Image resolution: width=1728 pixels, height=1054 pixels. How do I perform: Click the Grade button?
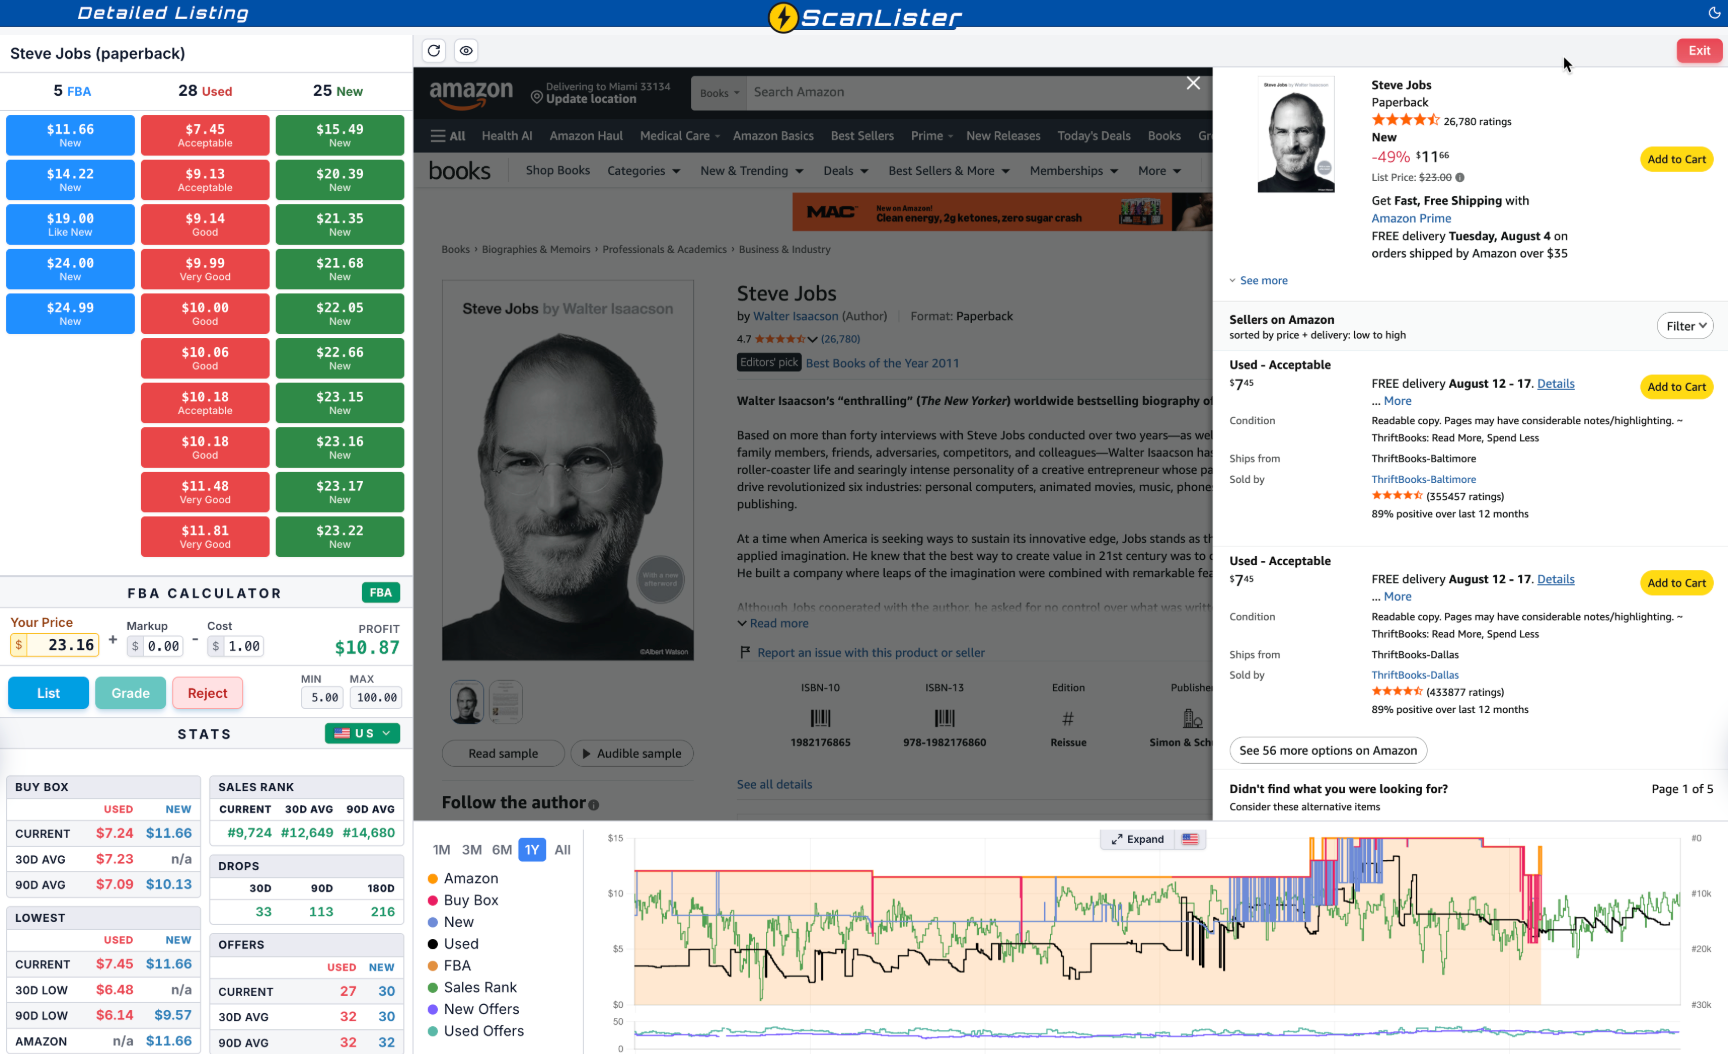pos(131,693)
